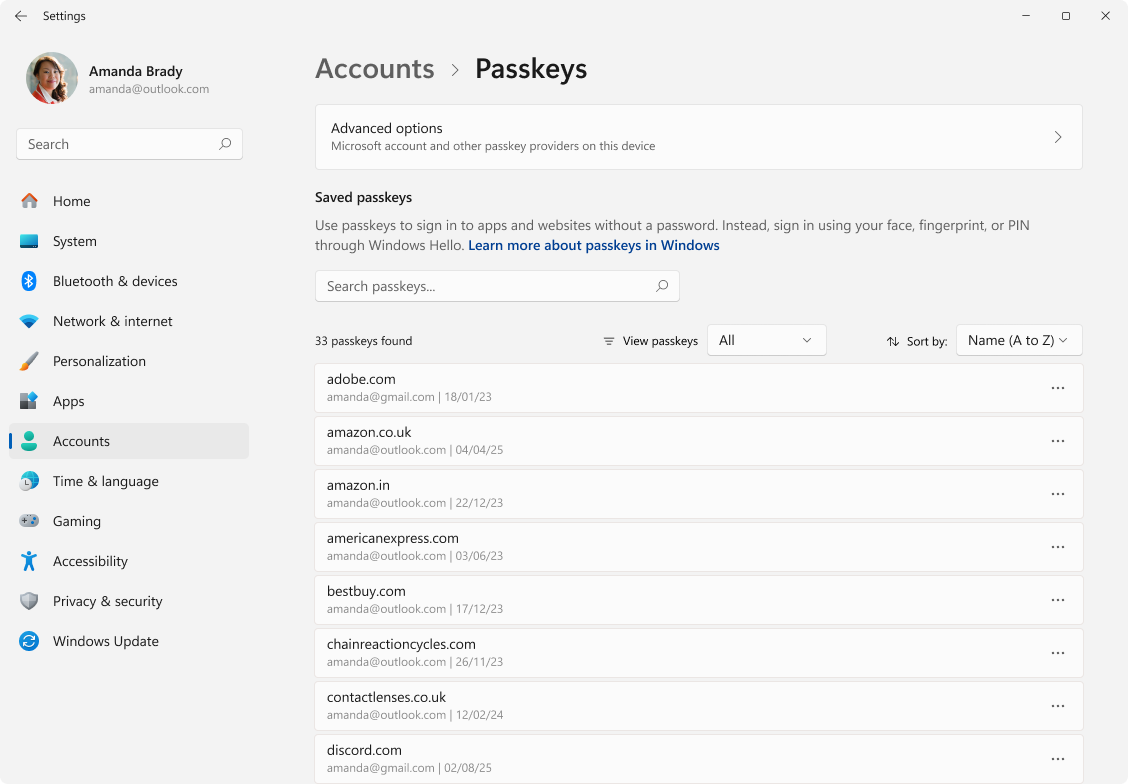Open the System settings icon in sidebar

pyautogui.click(x=28, y=241)
